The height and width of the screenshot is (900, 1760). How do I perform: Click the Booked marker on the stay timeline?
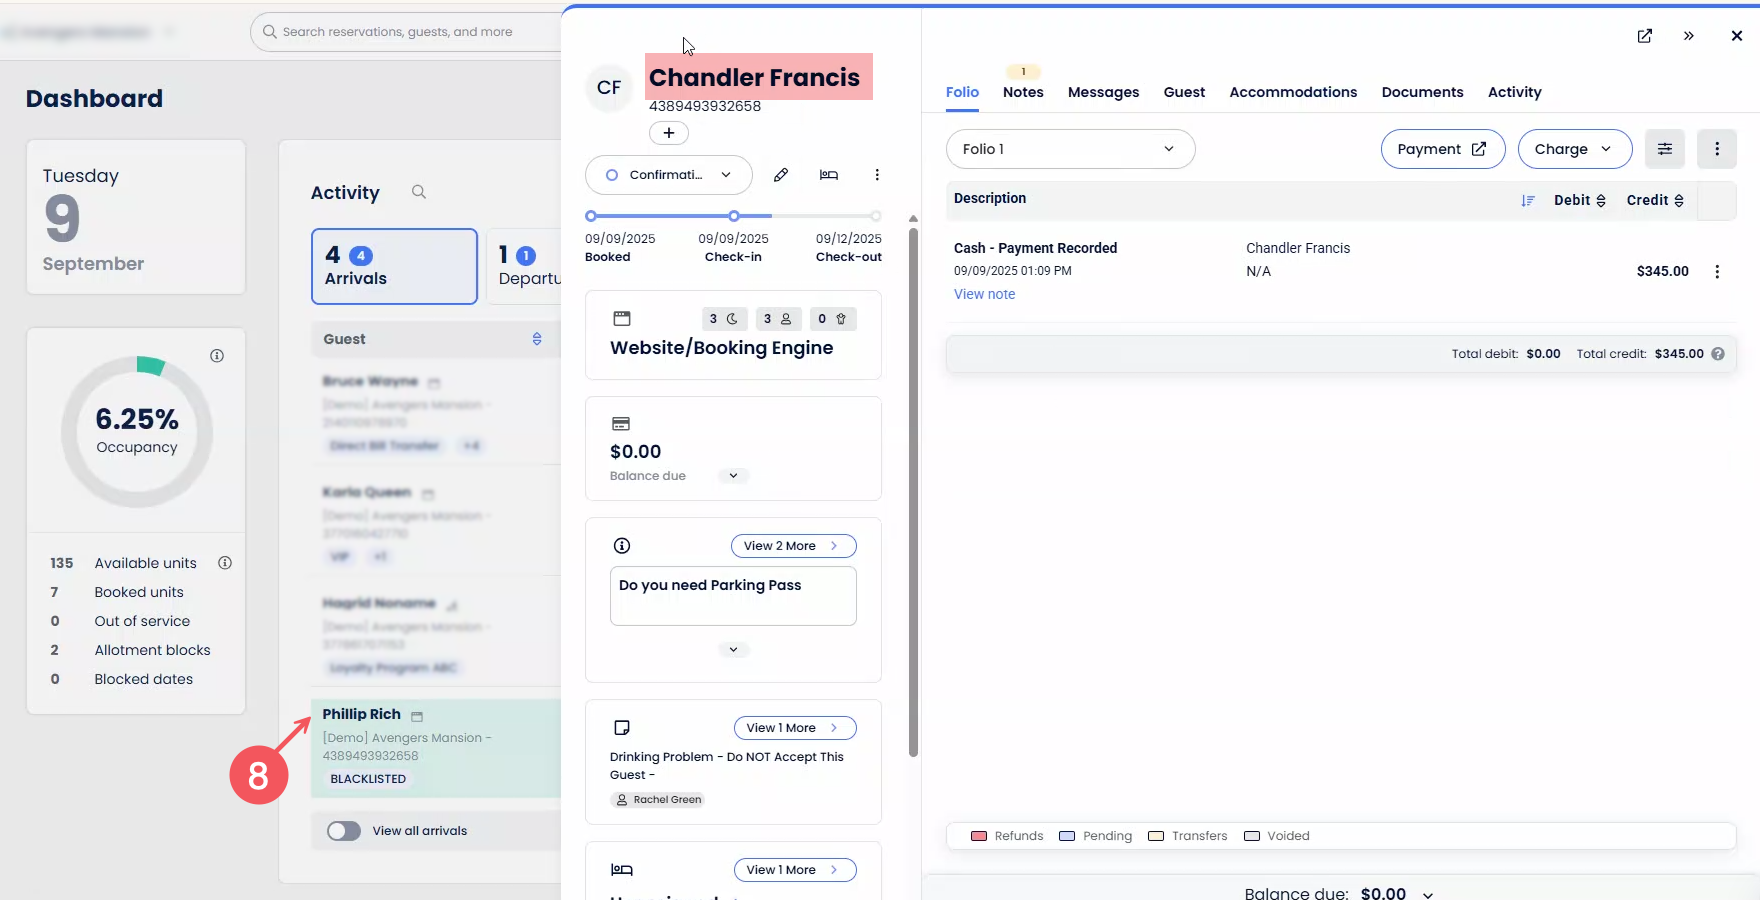point(591,216)
